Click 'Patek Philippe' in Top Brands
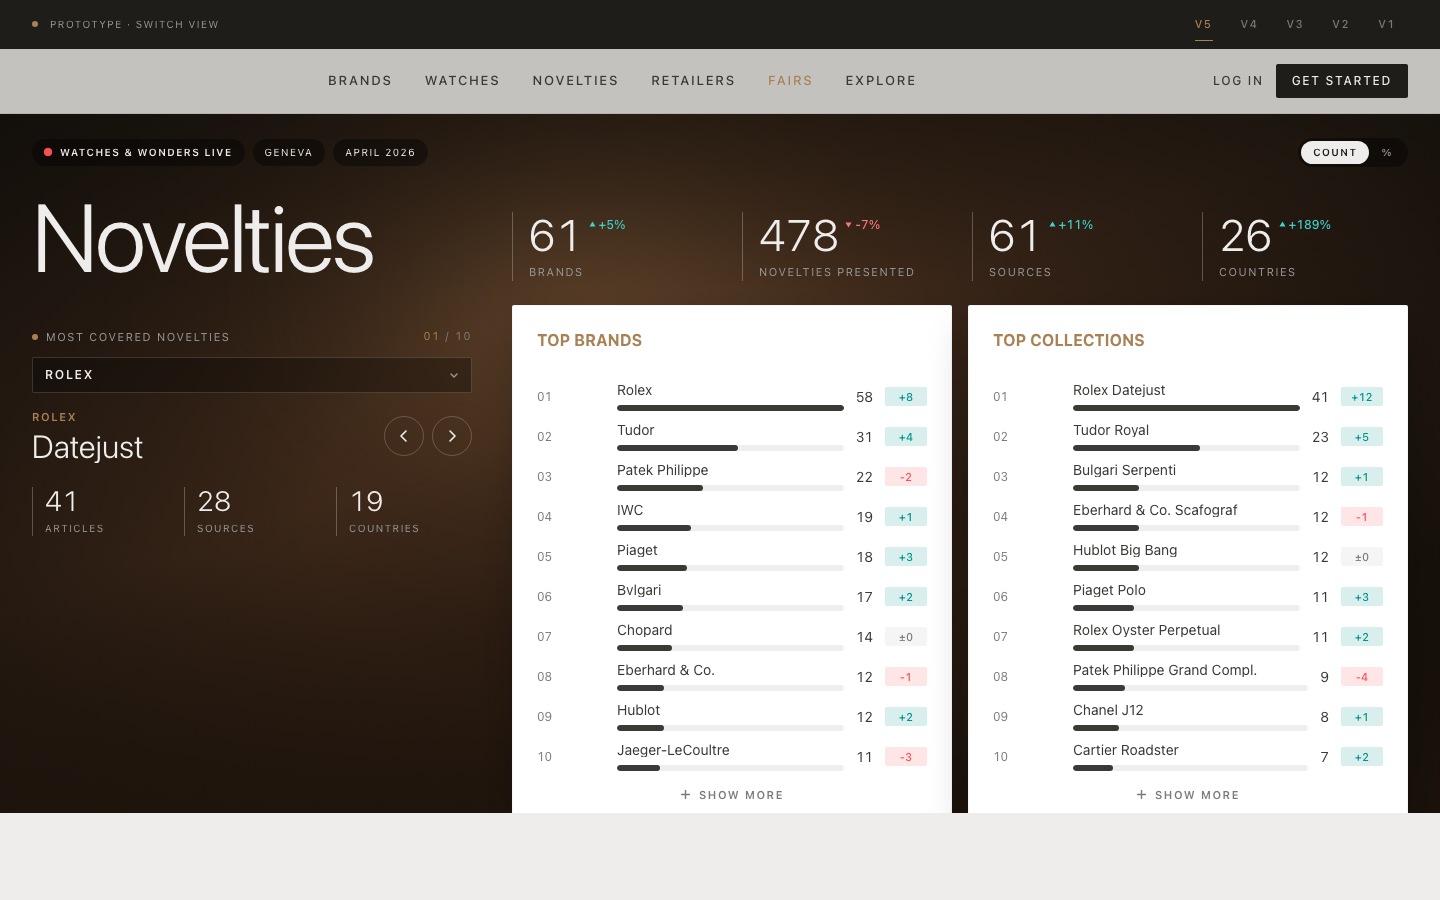 pos(662,470)
